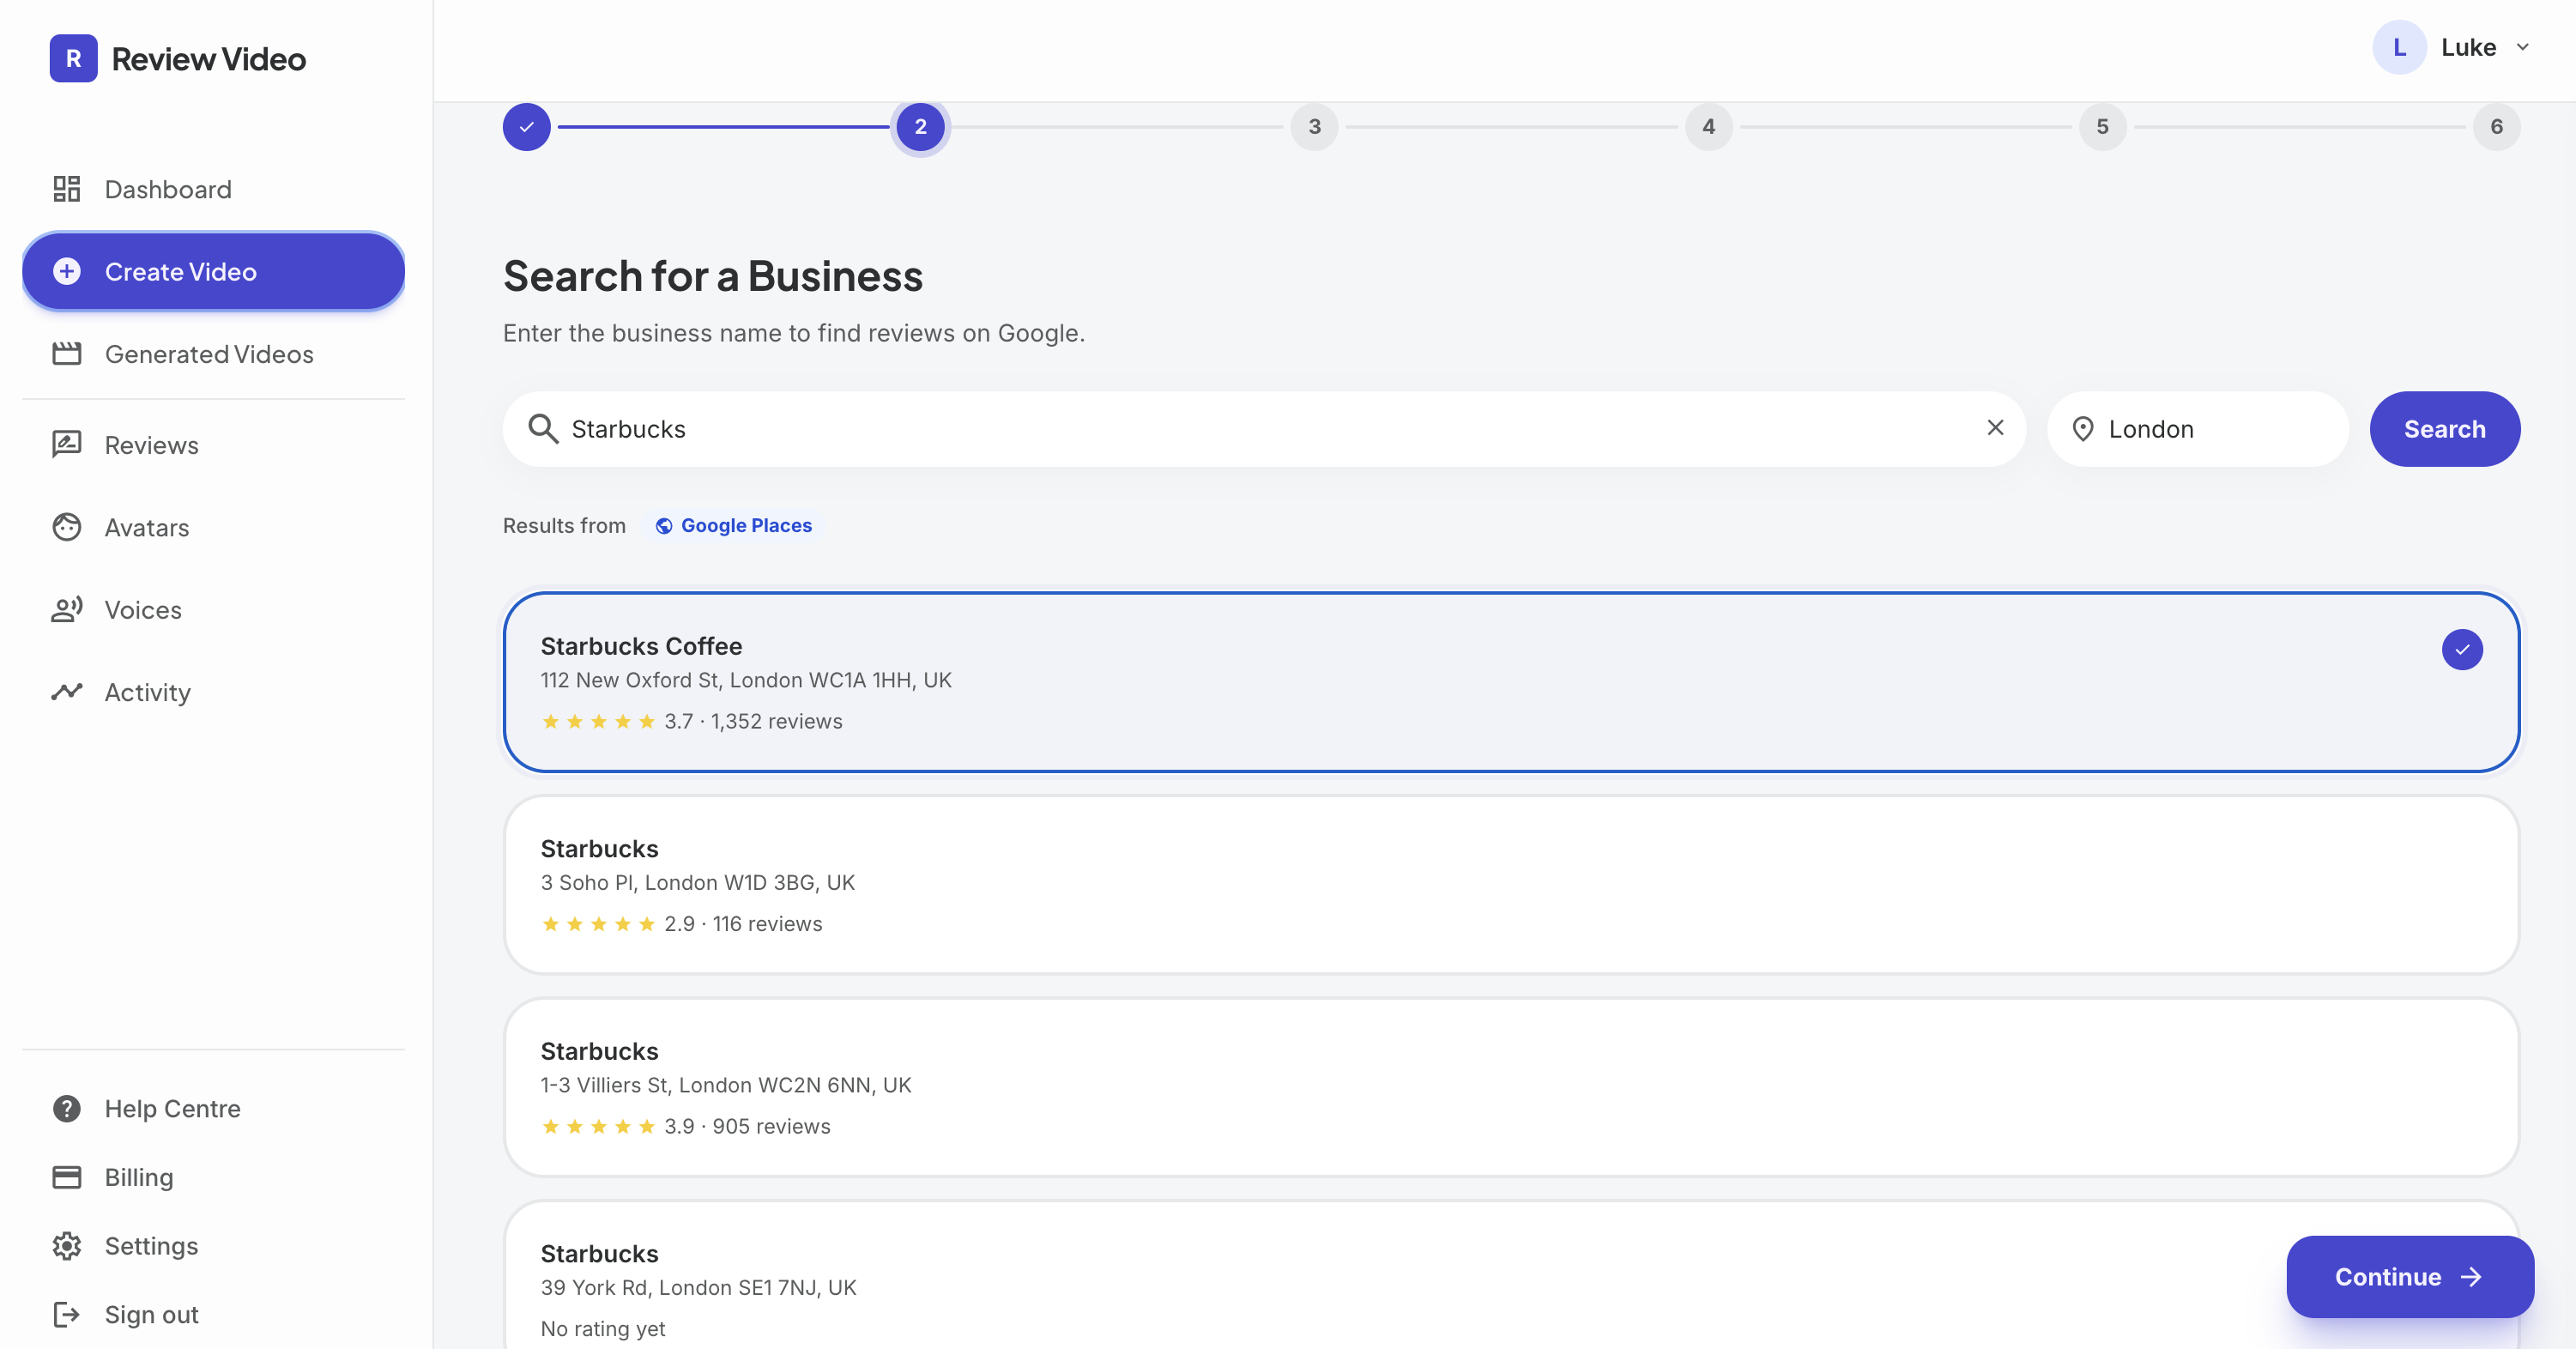Screen dimensions: 2576x1349
Task: Click the Dashboard grid icon
Action: tap(67, 189)
